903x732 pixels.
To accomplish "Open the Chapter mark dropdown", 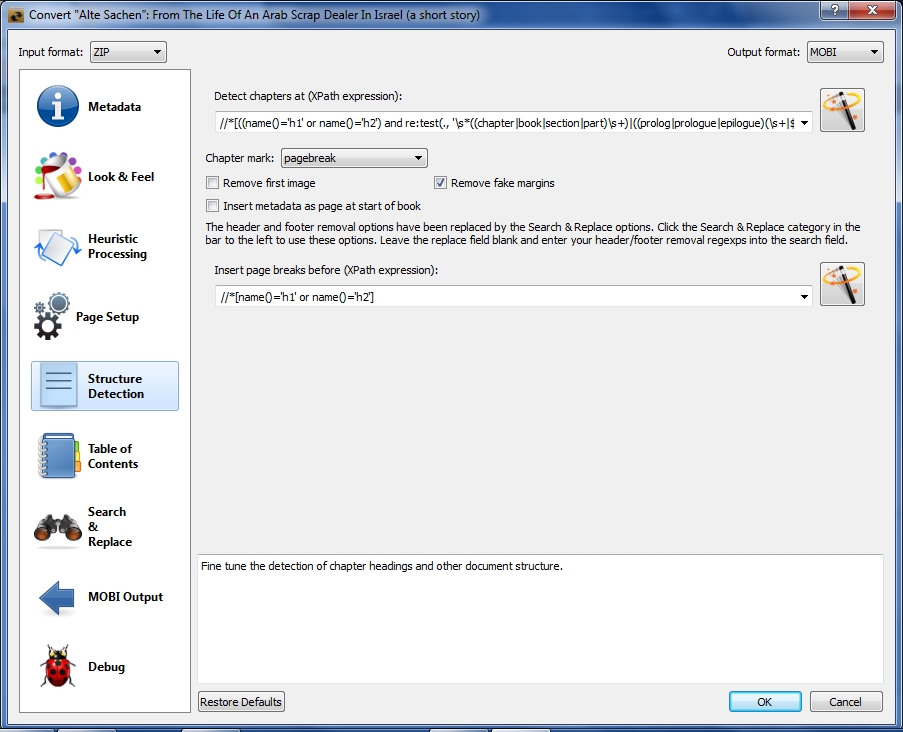I will [x=354, y=158].
